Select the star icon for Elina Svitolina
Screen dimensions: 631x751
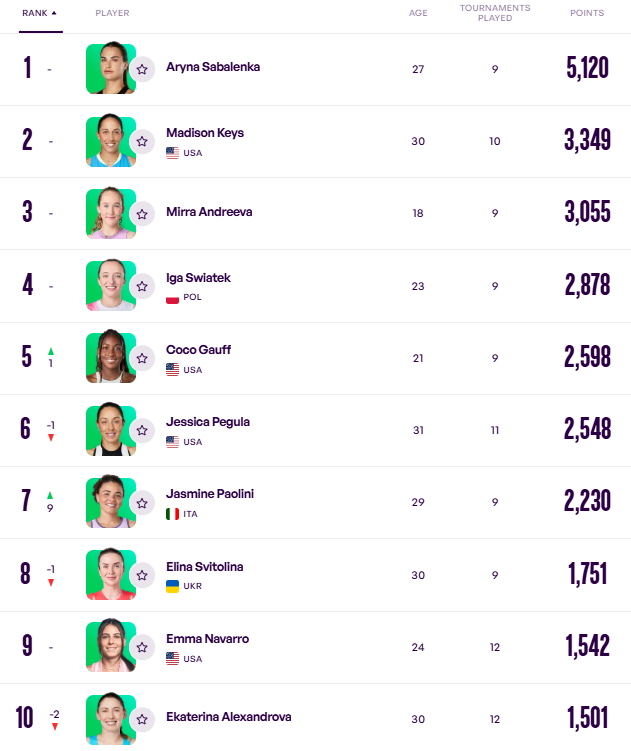point(142,575)
